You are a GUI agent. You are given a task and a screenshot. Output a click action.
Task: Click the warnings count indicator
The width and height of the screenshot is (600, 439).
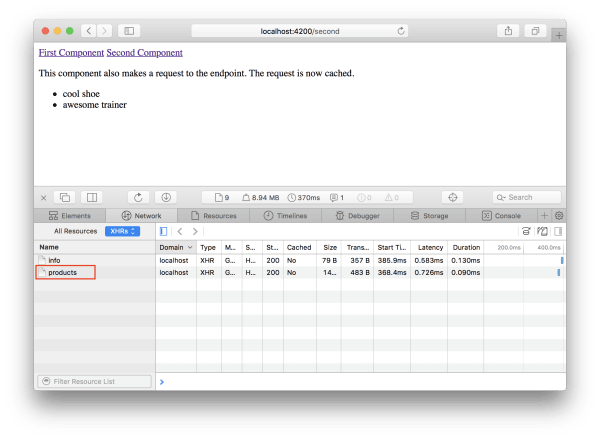392,197
